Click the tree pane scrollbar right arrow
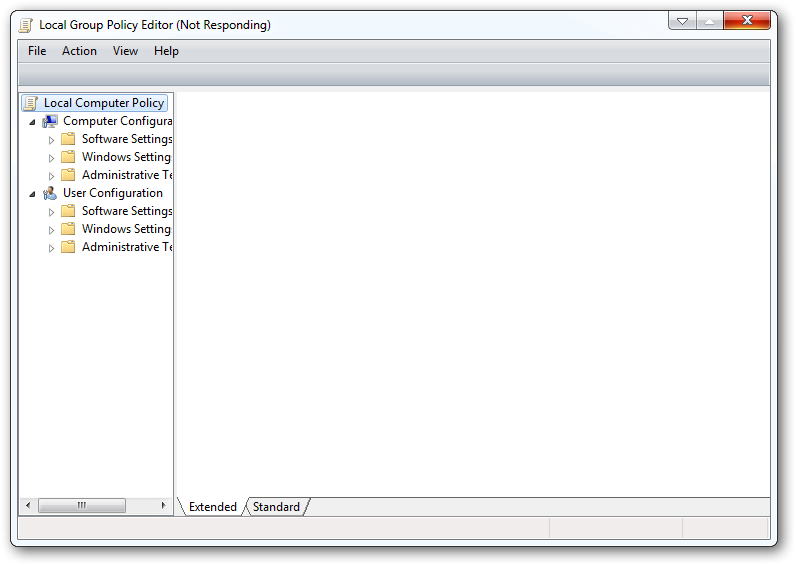The width and height of the screenshot is (796, 565). 163,506
